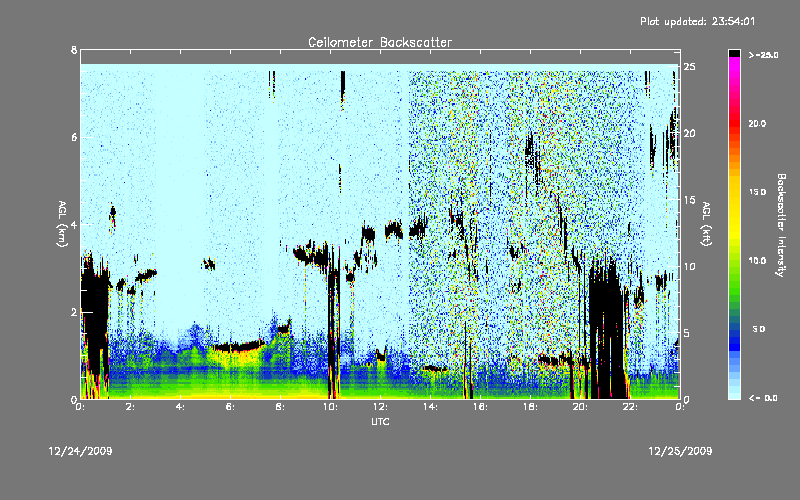Select the "Backscatter Intensity" colorbar label

[x=781, y=225]
